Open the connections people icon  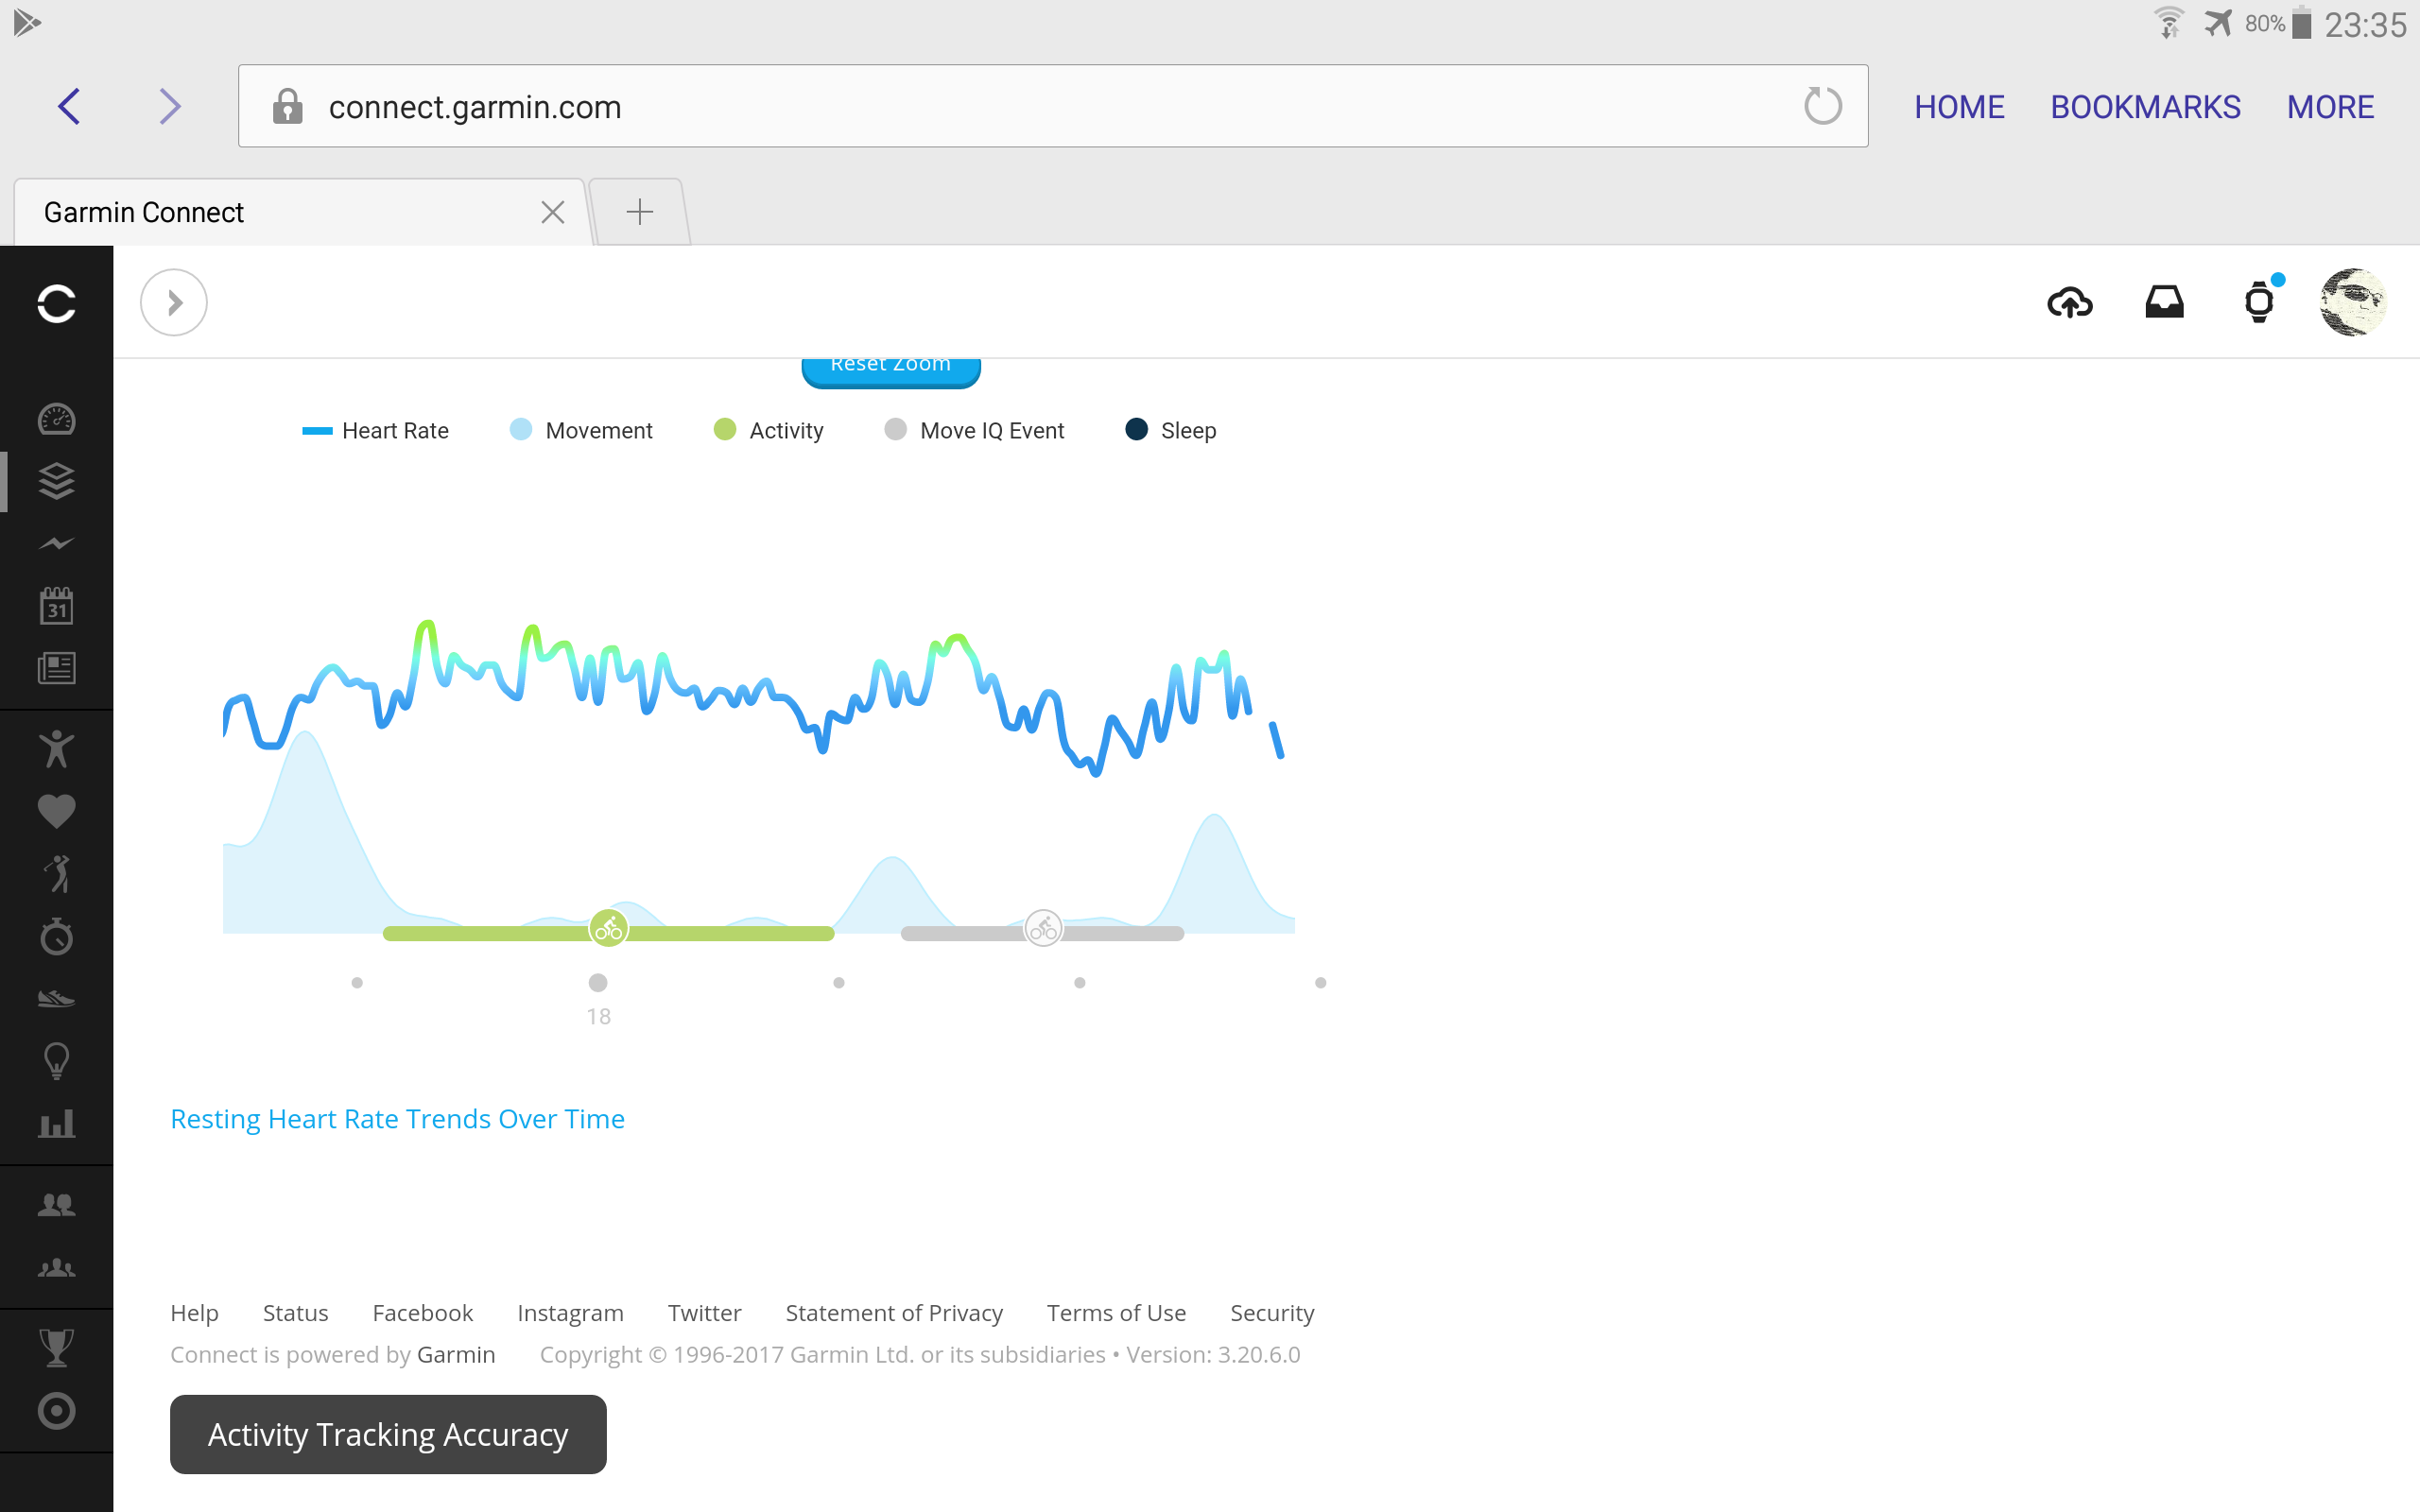[56, 1205]
